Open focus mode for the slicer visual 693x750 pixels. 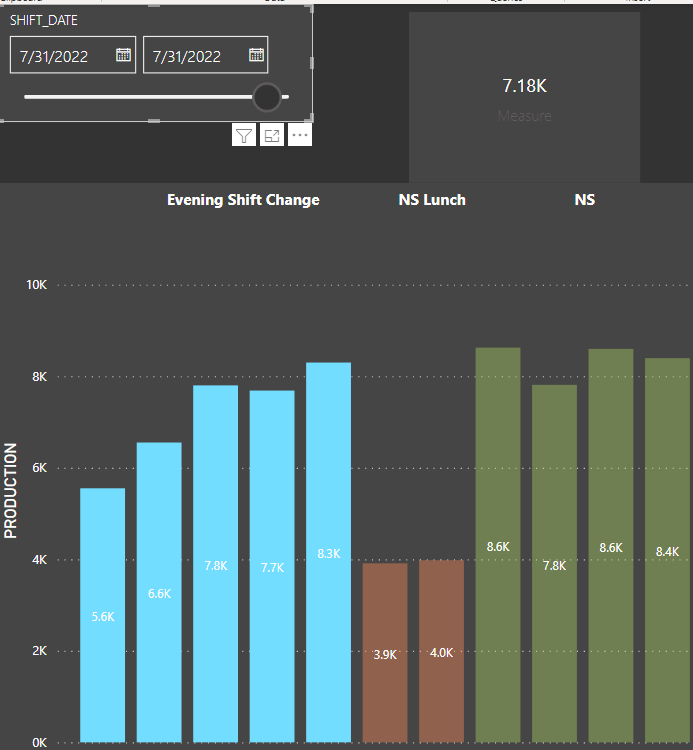(272, 135)
